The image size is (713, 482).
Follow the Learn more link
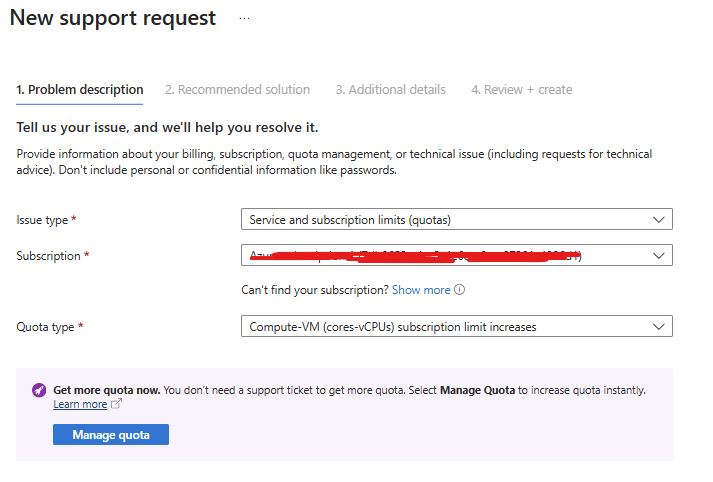(80, 404)
